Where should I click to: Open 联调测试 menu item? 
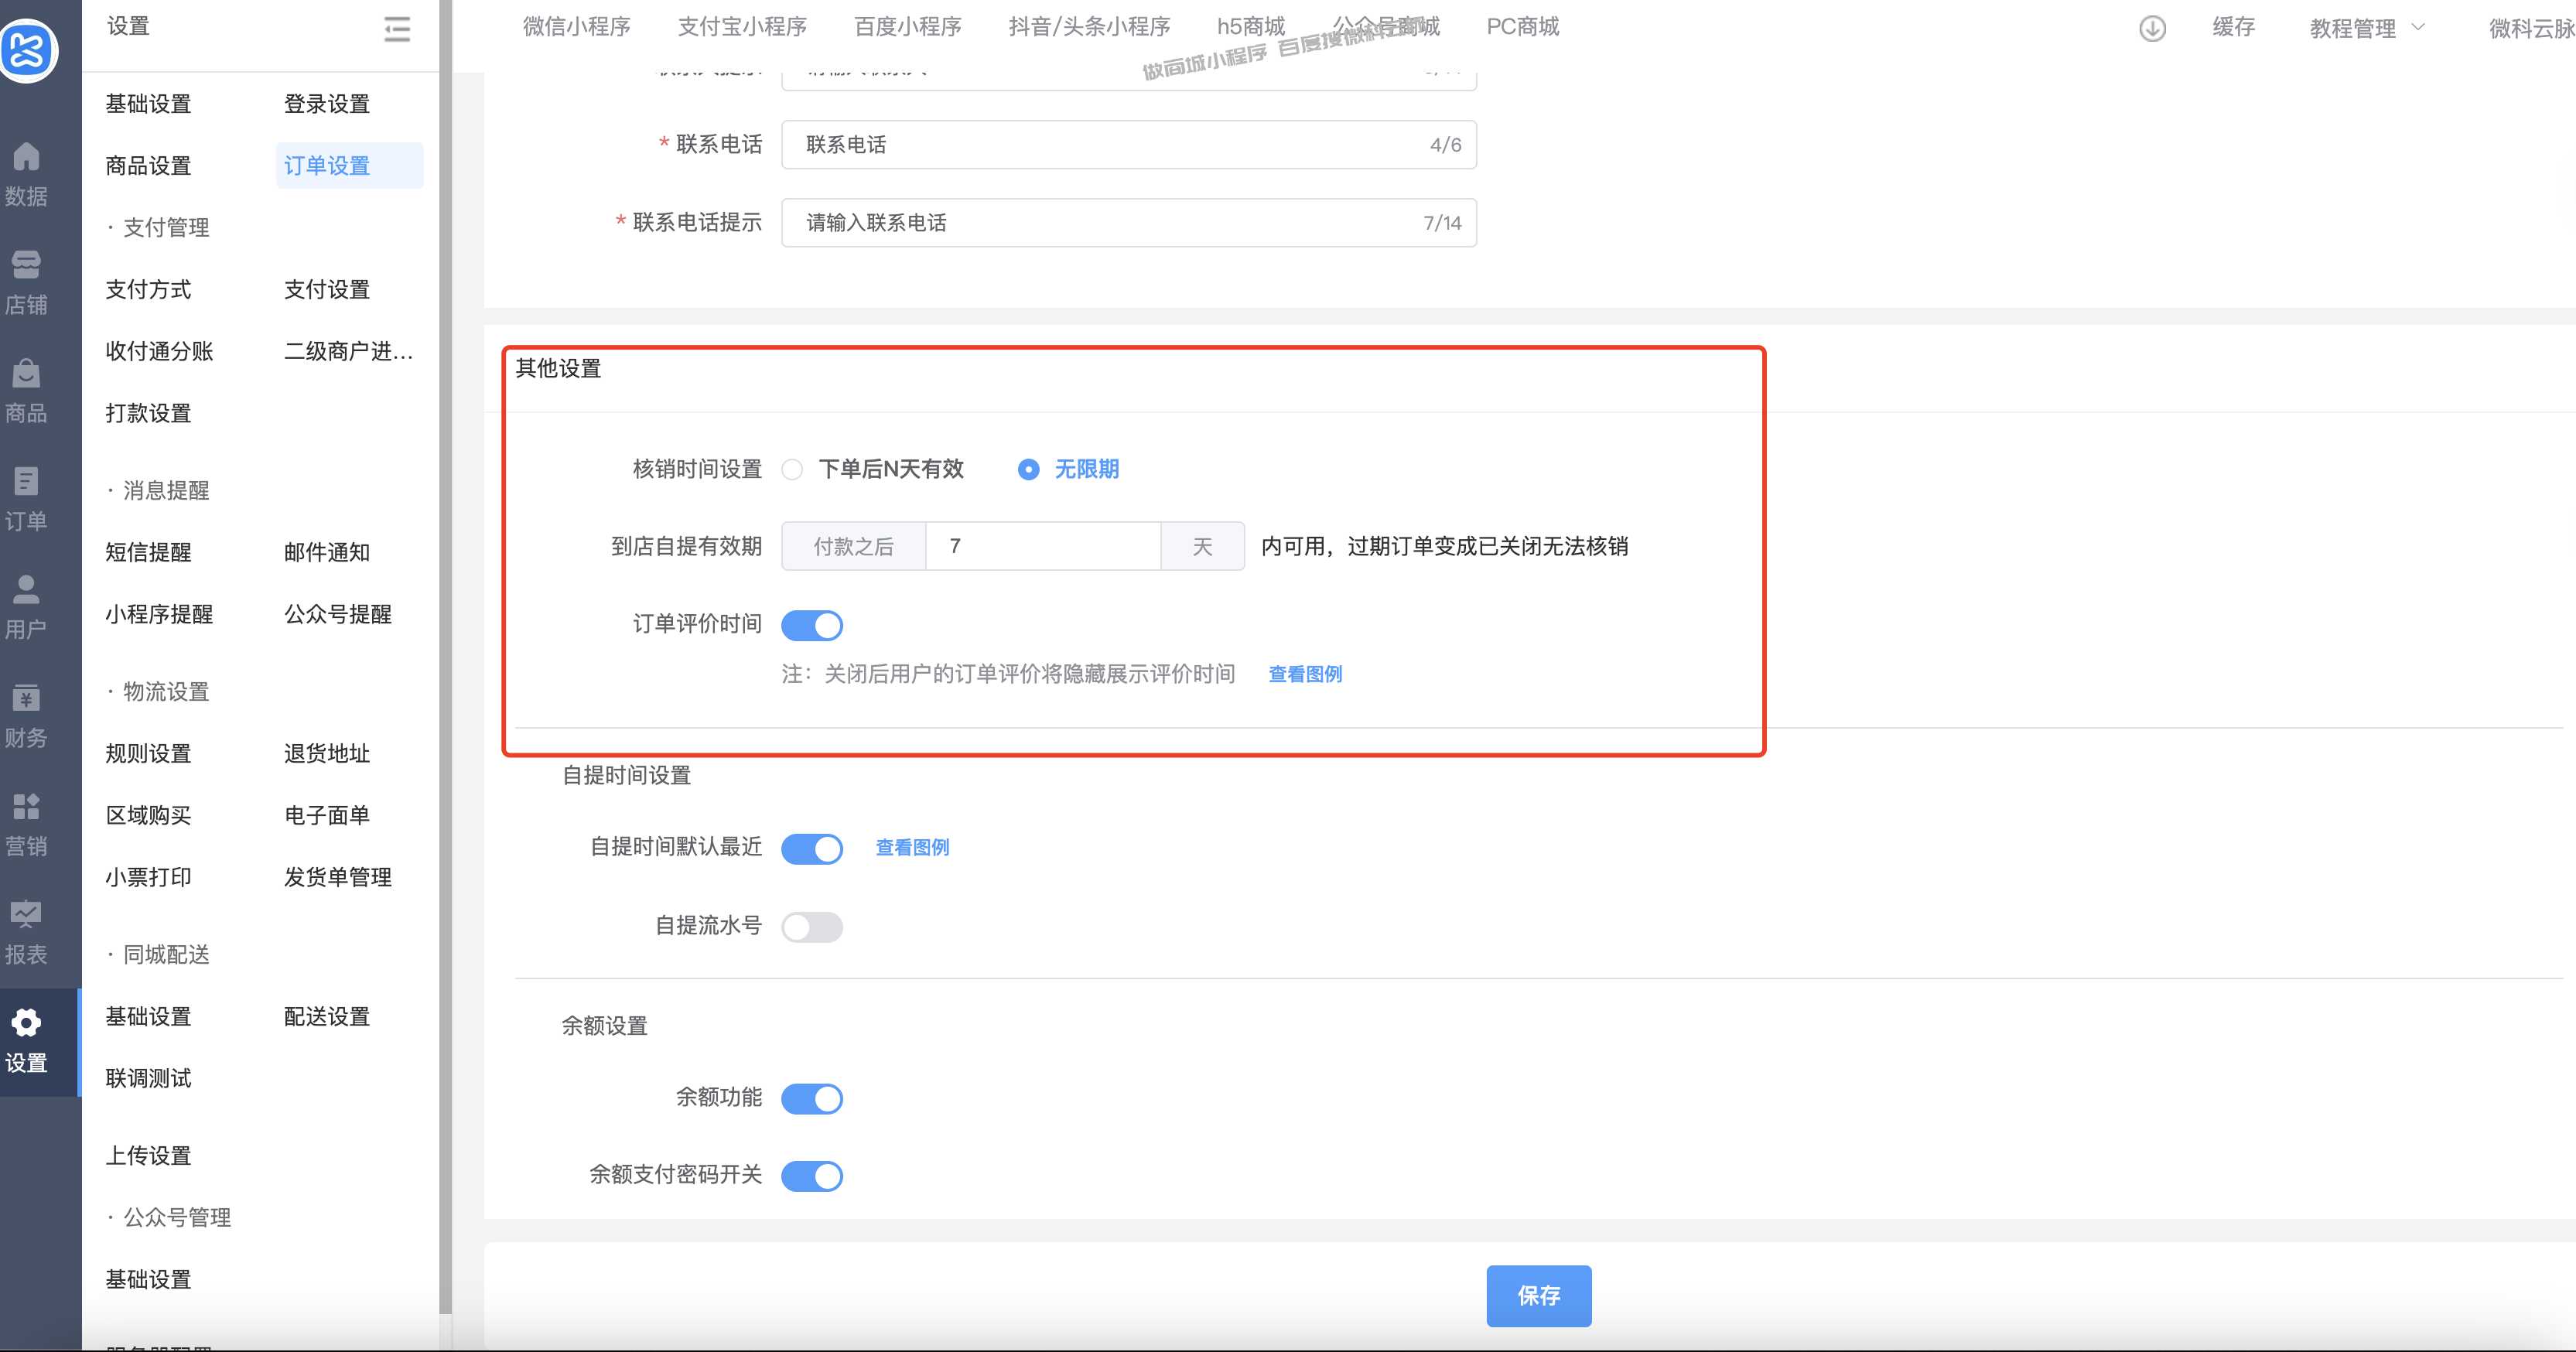pos(148,1079)
